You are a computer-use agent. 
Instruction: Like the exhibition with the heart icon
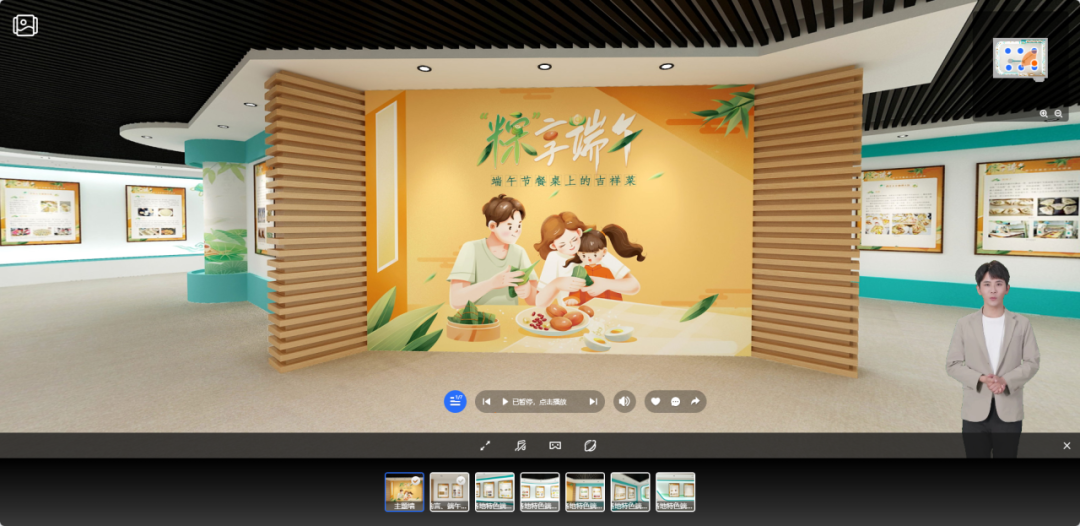656,402
